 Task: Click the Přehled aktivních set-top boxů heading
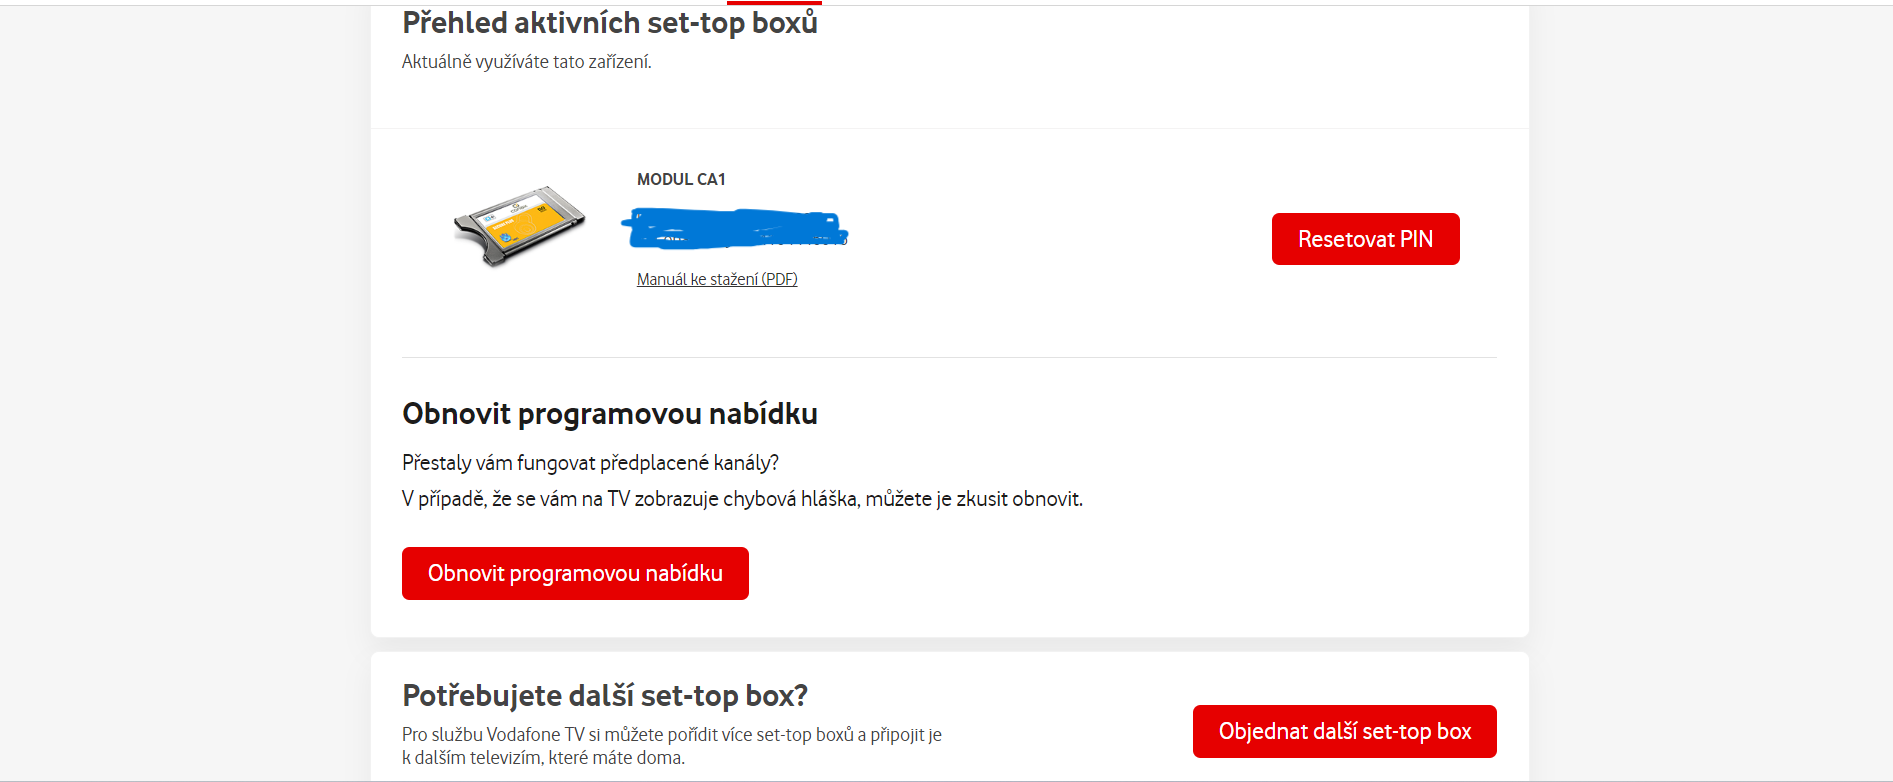pyautogui.click(x=609, y=22)
